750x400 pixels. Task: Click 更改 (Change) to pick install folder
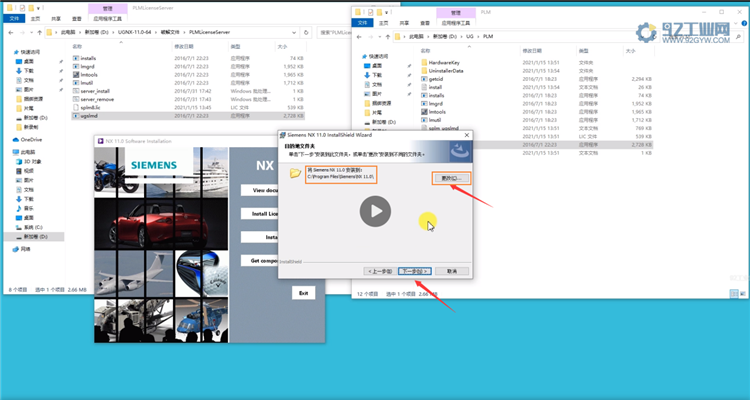pos(451,178)
